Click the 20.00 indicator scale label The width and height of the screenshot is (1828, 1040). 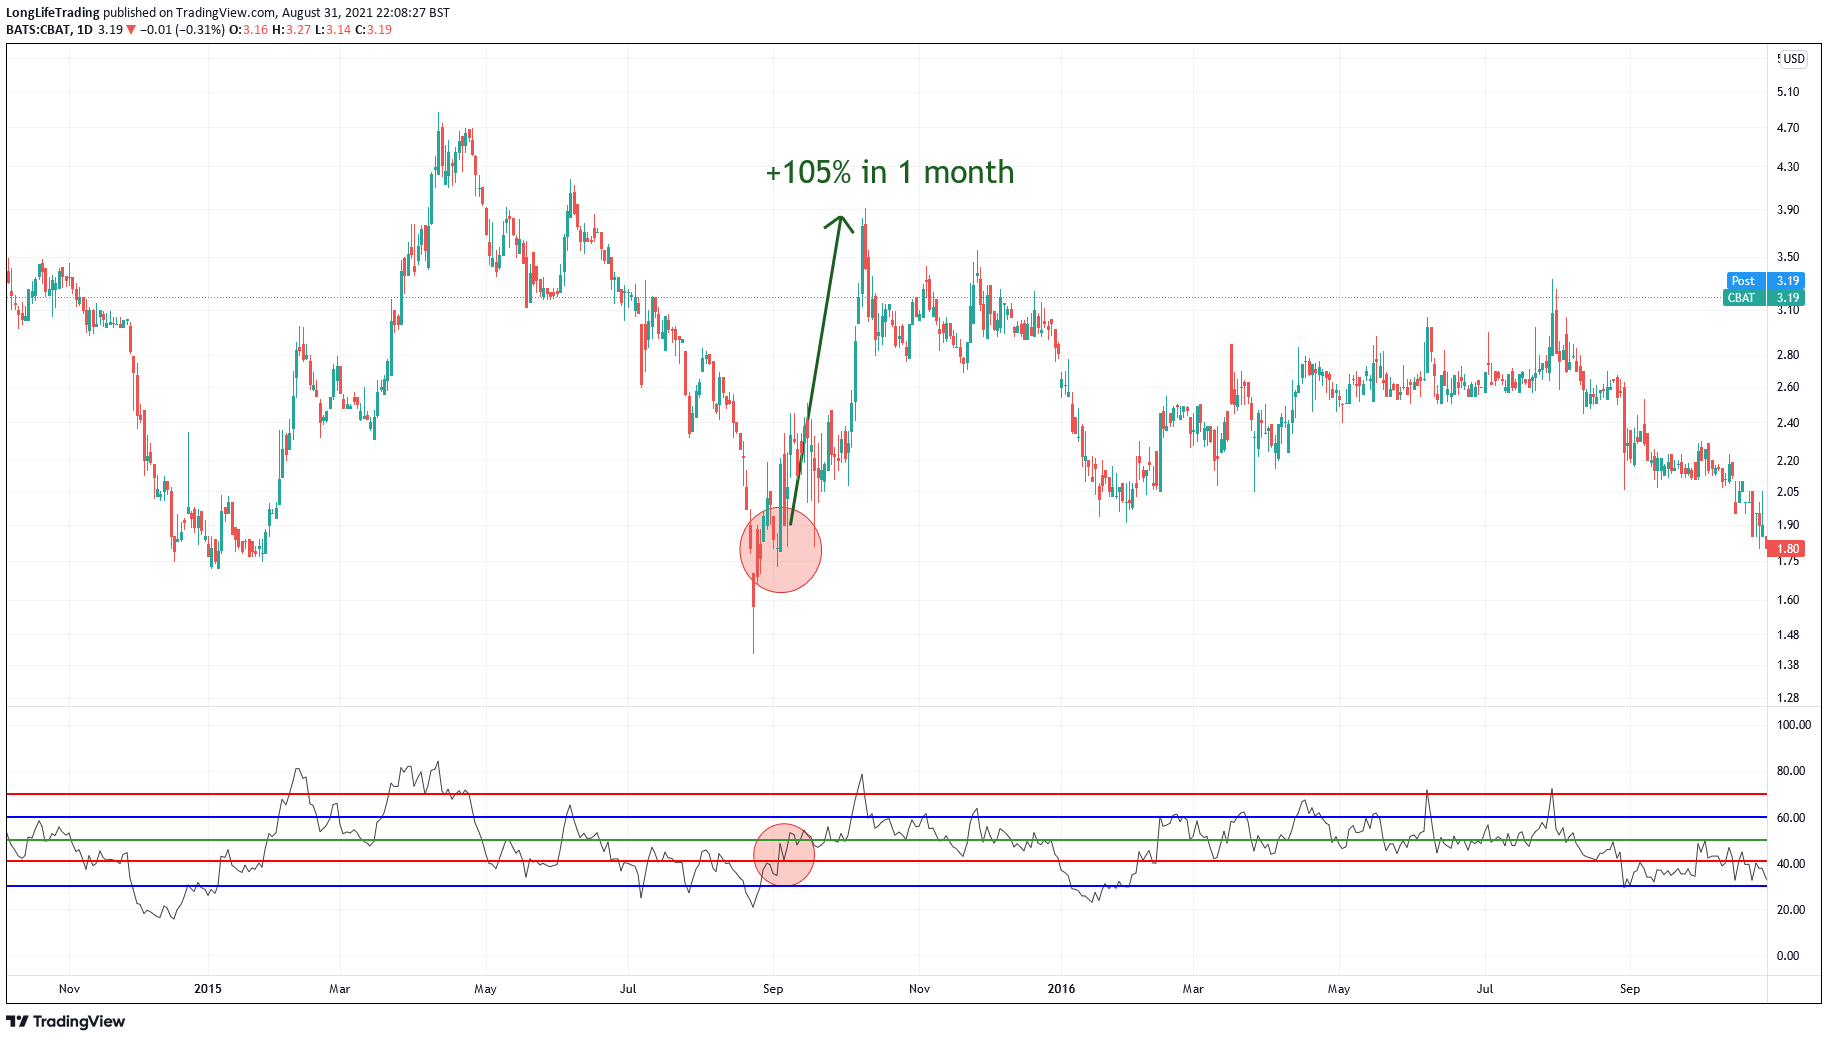(x=1791, y=910)
